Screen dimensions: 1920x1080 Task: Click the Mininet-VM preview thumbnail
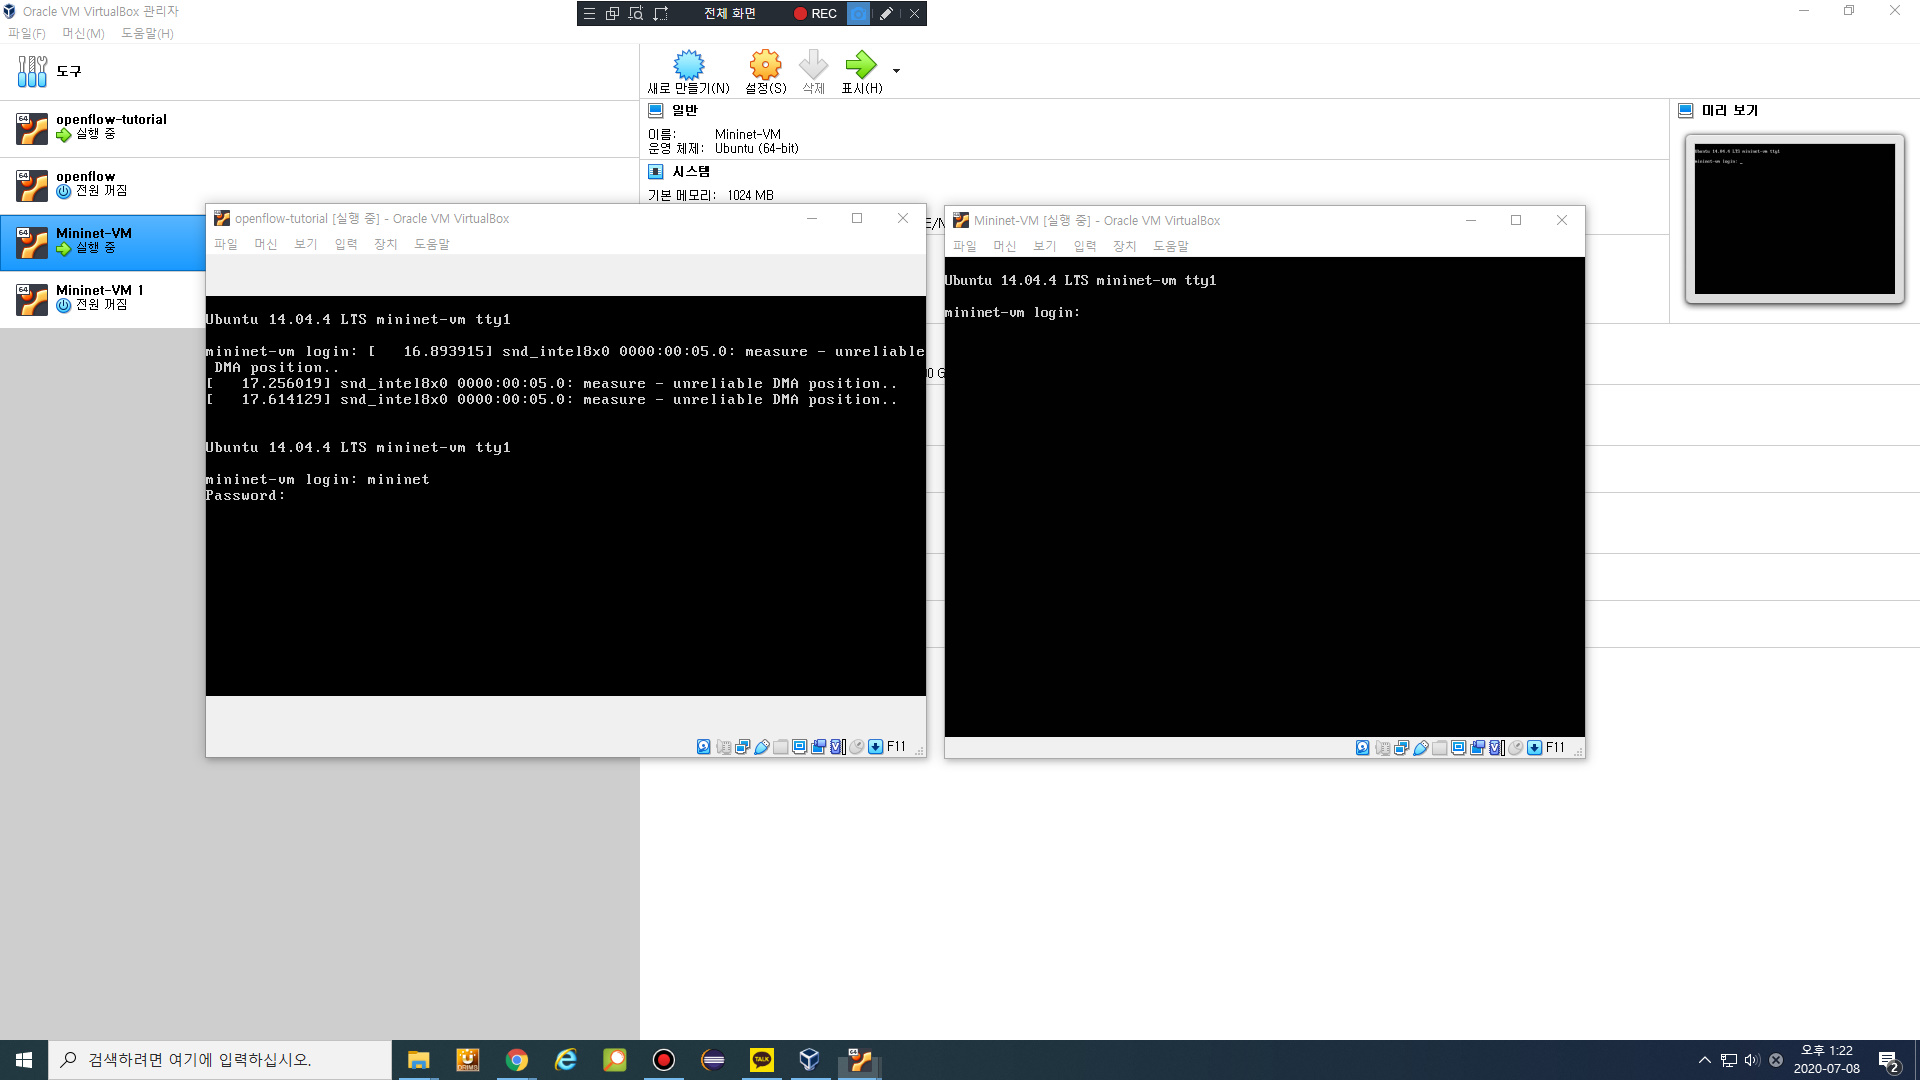(1794, 218)
